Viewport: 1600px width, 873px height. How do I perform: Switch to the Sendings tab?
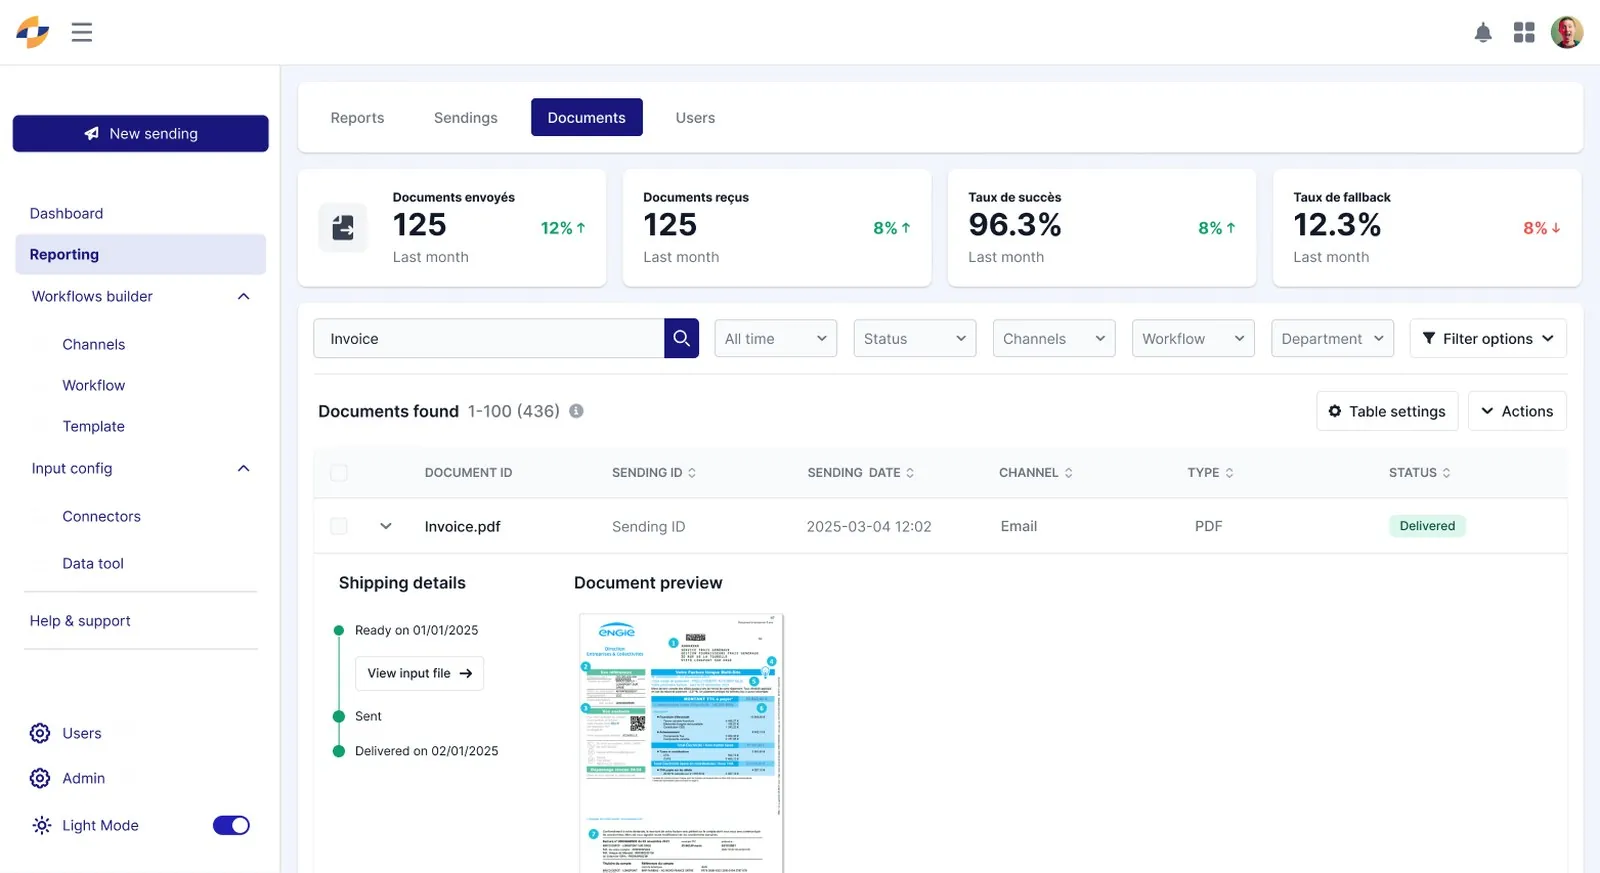pos(466,118)
